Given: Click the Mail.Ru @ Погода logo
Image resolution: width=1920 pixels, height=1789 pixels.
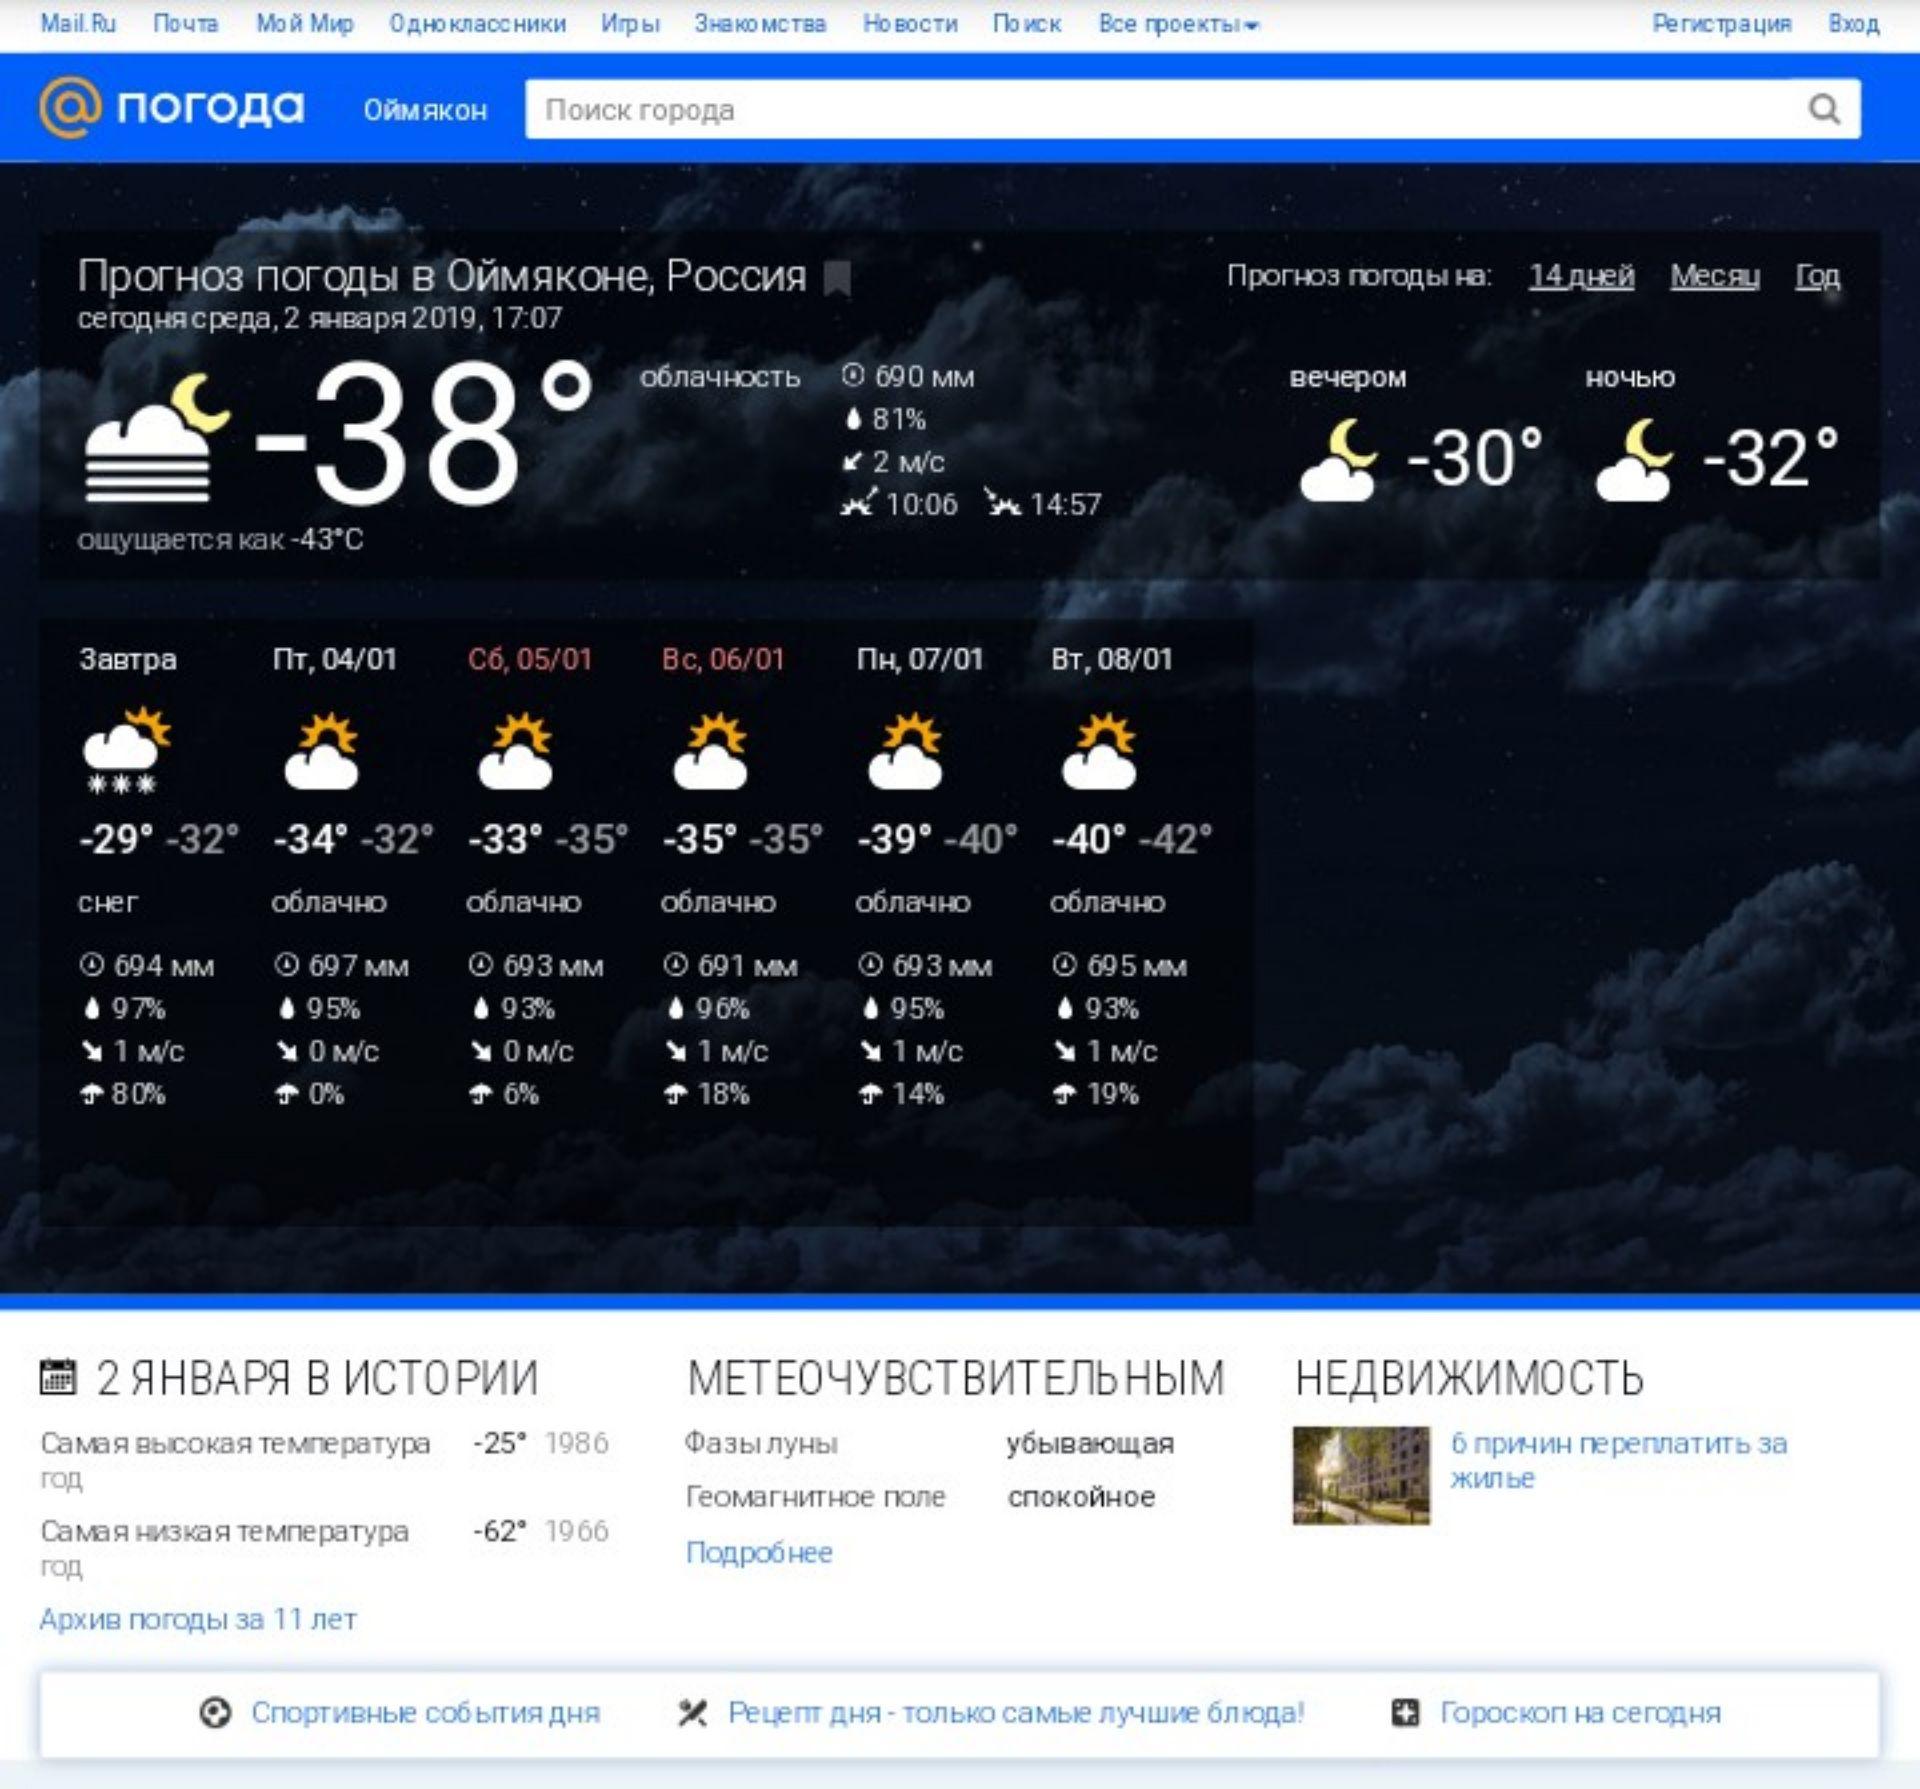Looking at the screenshot, I should 171,108.
